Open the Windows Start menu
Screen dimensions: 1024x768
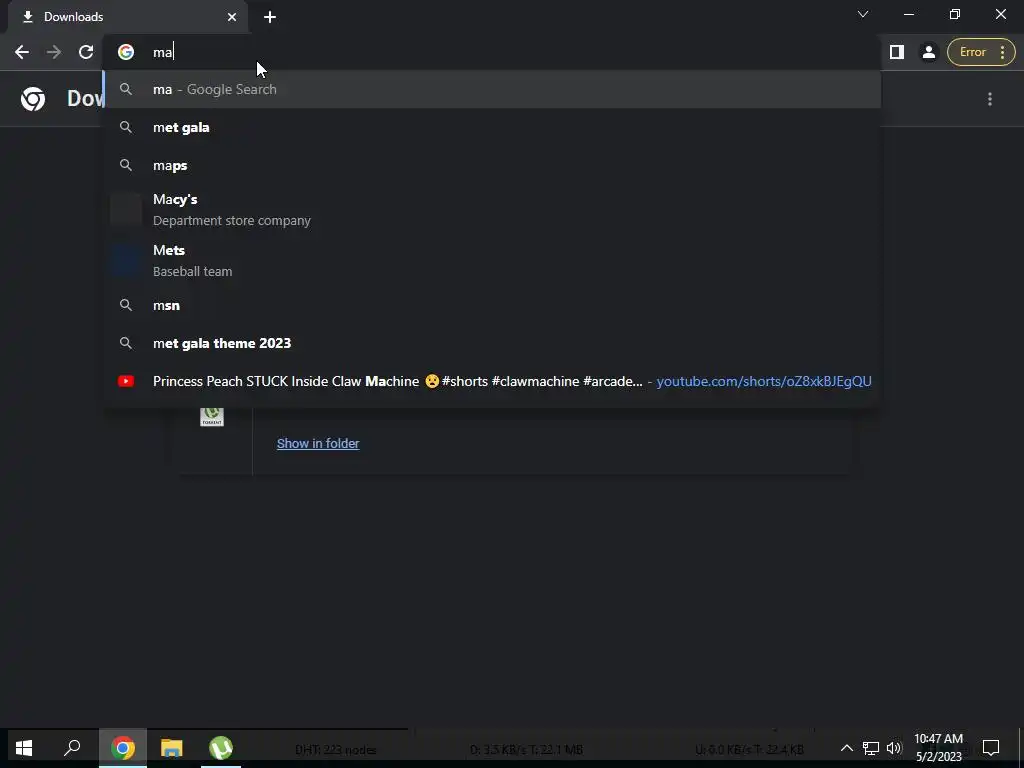tap(24, 748)
